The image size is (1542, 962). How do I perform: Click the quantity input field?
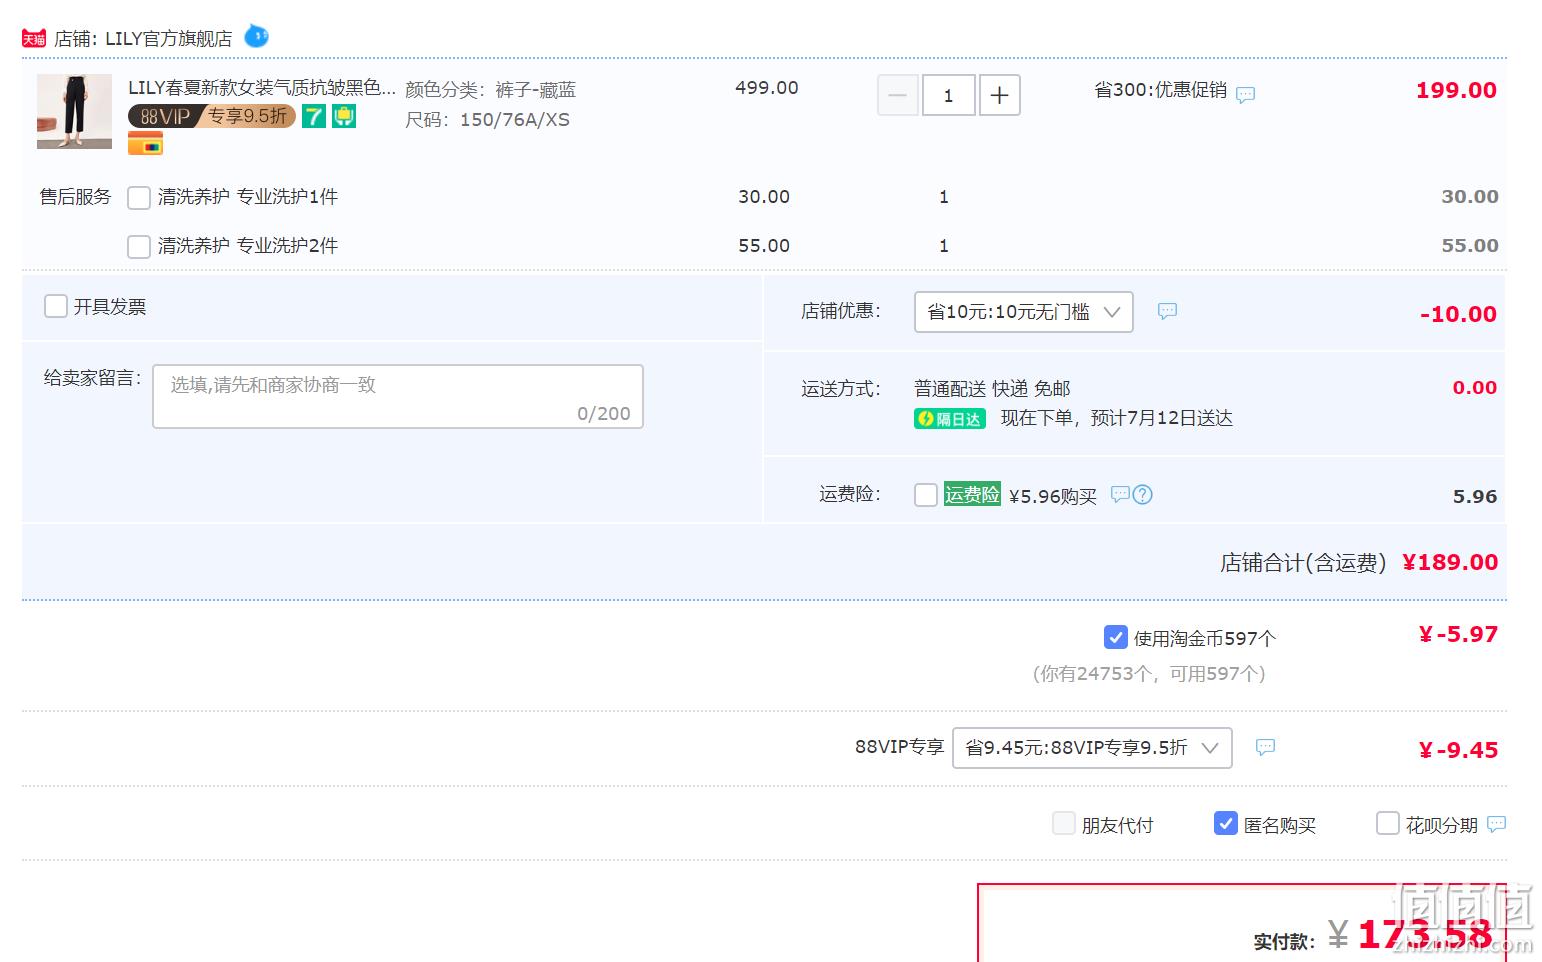(948, 95)
